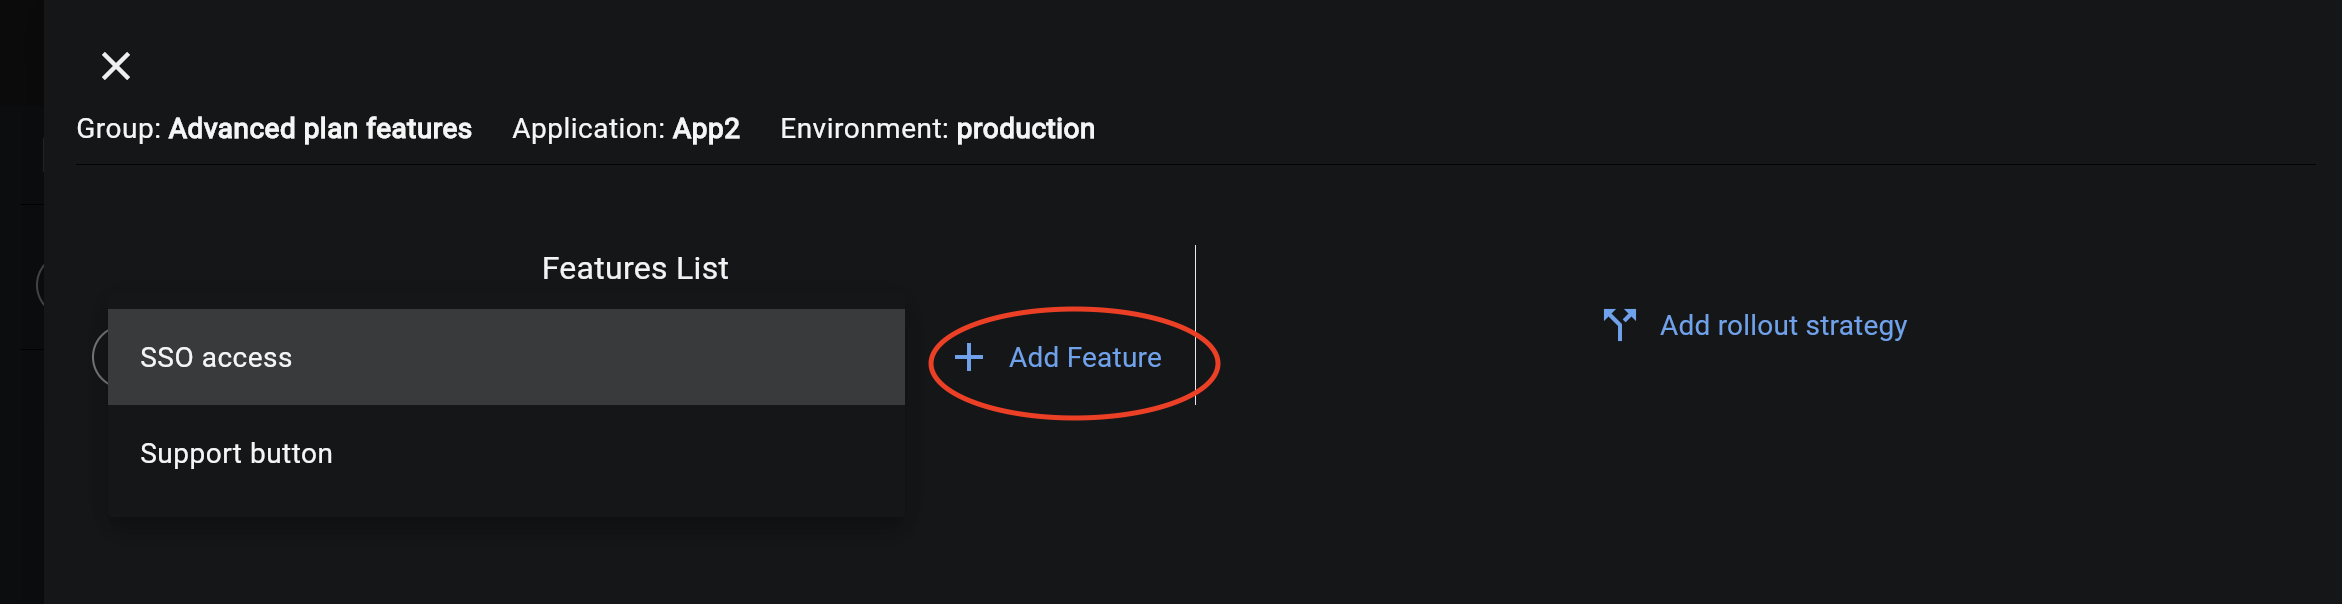2342x604 pixels.
Task: Click the Features List header
Action: coord(634,266)
